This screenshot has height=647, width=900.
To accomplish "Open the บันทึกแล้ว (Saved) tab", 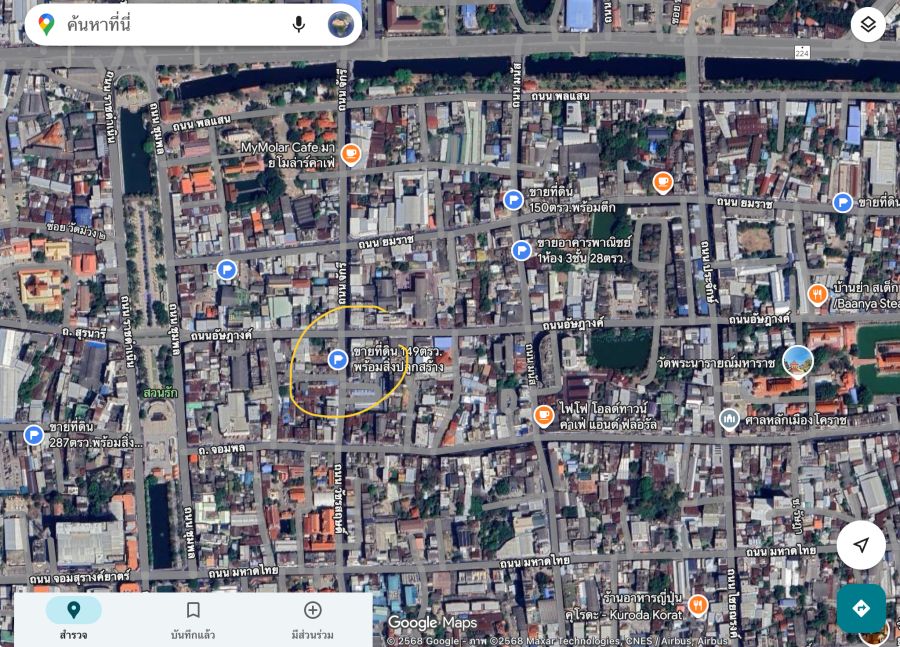I will pyautogui.click(x=193, y=618).
